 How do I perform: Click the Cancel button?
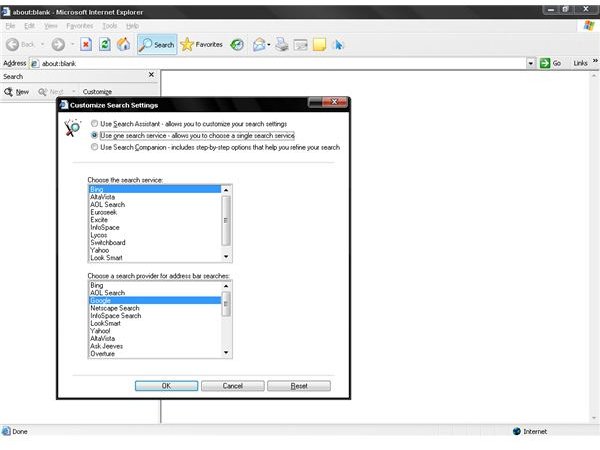[233, 386]
